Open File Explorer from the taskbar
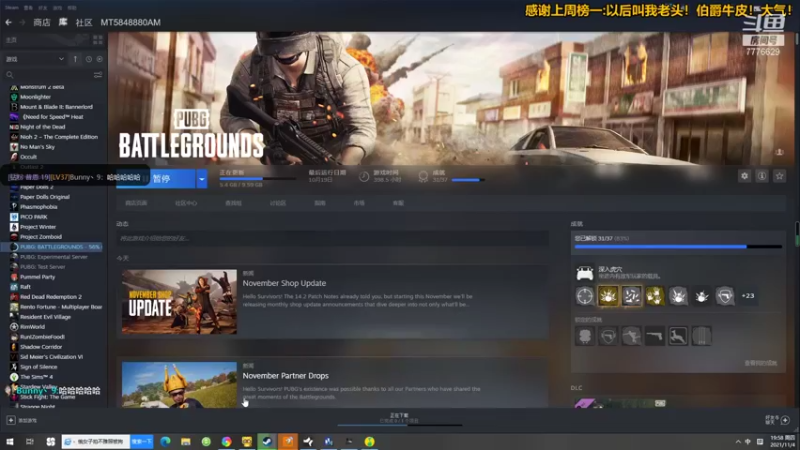800x450 pixels. coord(186,441)
